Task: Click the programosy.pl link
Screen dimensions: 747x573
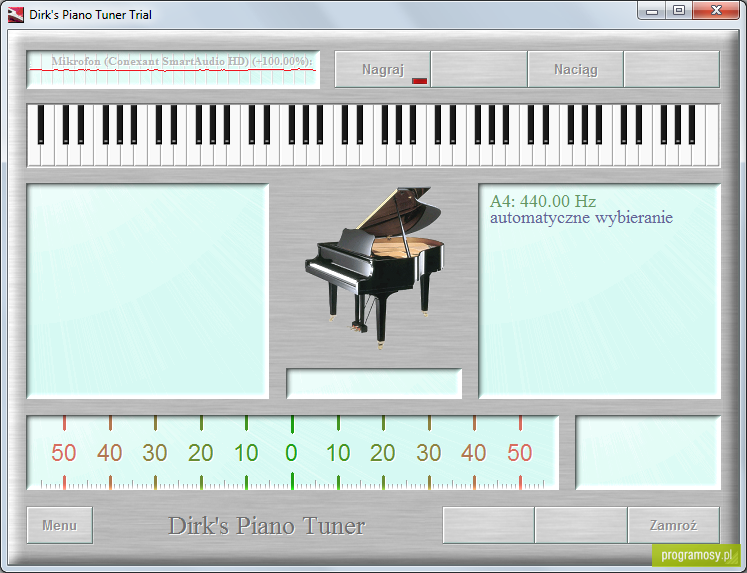Action: 697,555
